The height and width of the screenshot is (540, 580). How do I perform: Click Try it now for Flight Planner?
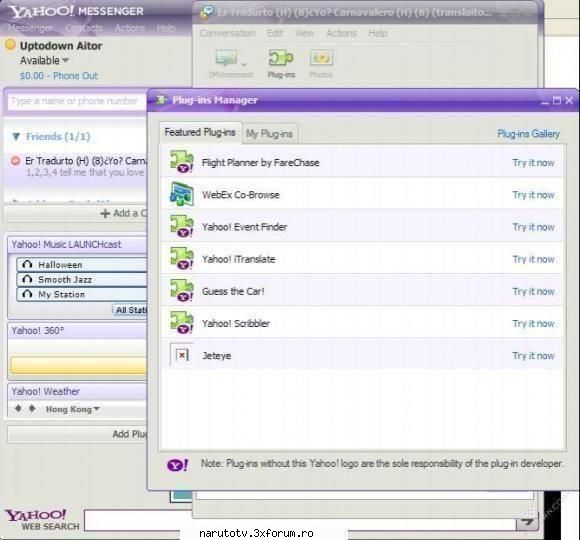(533, 163)
